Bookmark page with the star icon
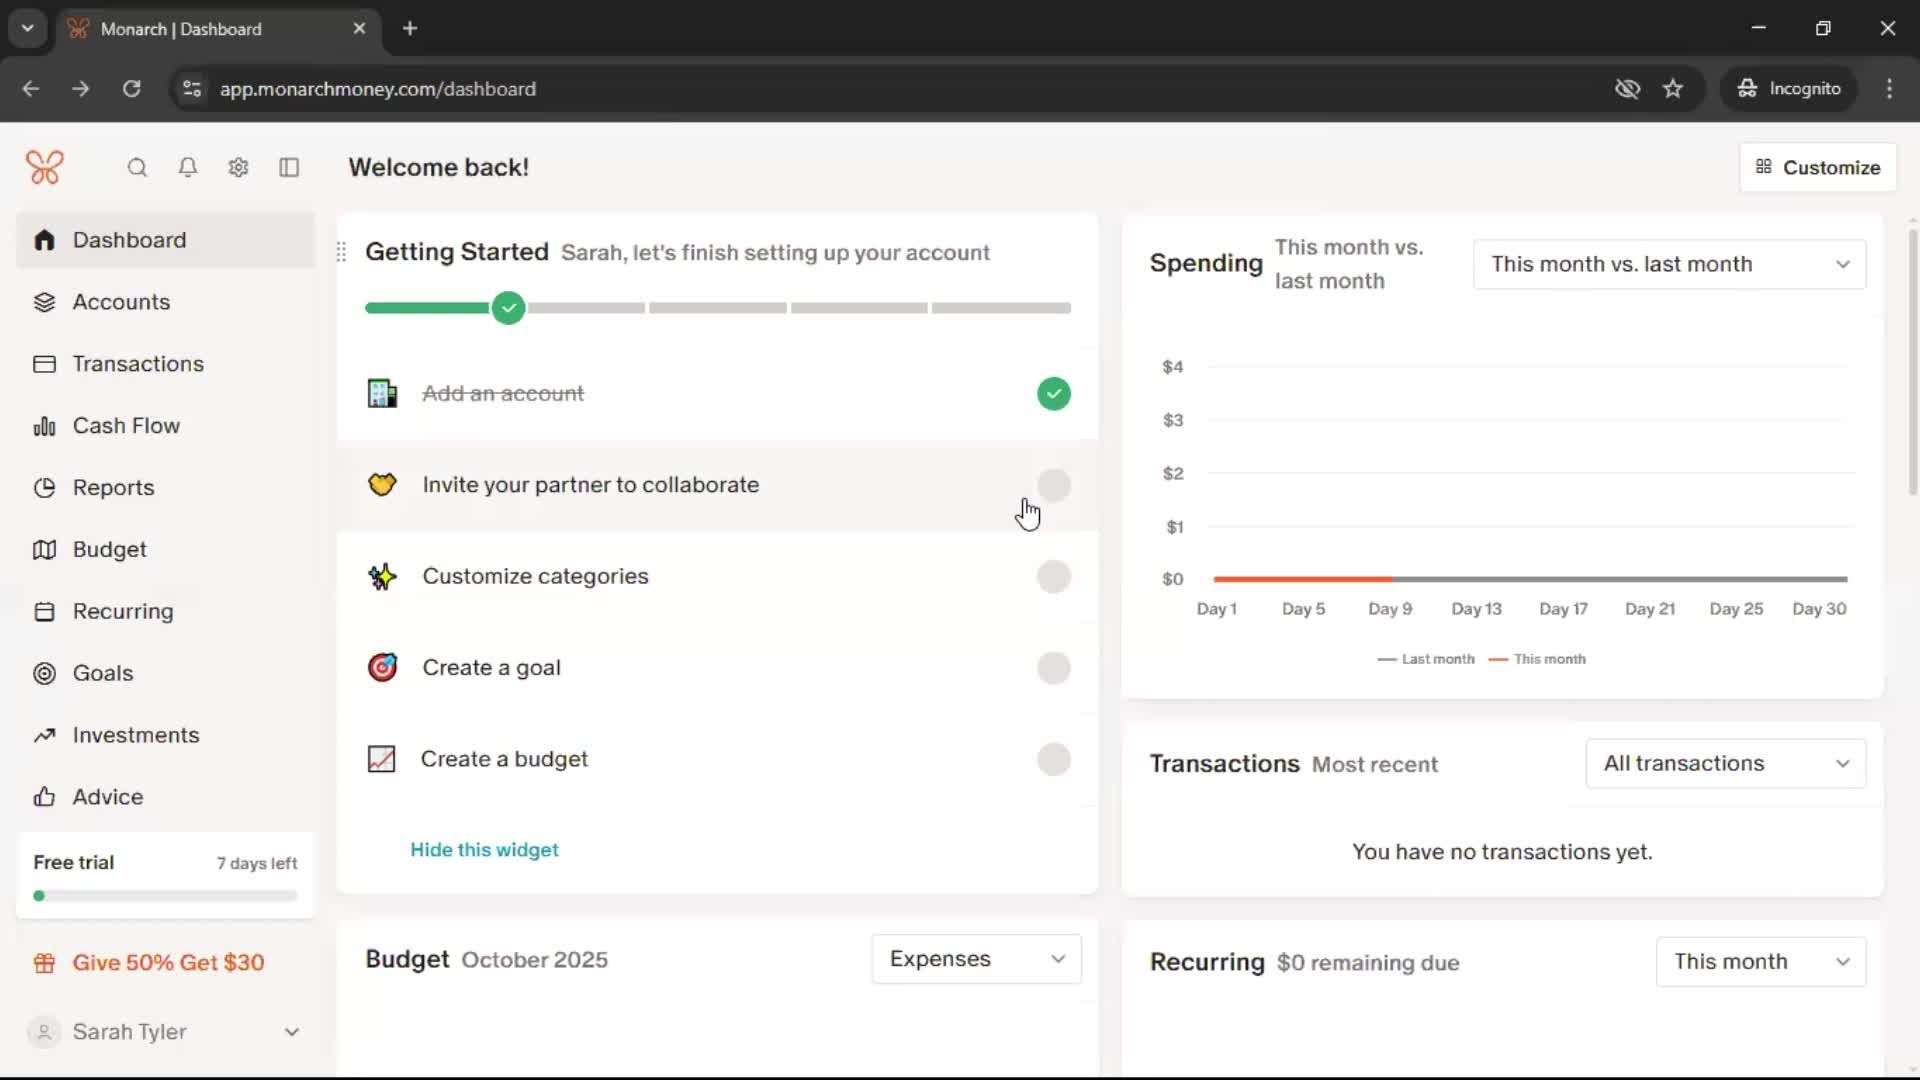Image resolution: width=1920 pixels, height=1080 pixels. pyautogui.click(x=1673, y=89)
